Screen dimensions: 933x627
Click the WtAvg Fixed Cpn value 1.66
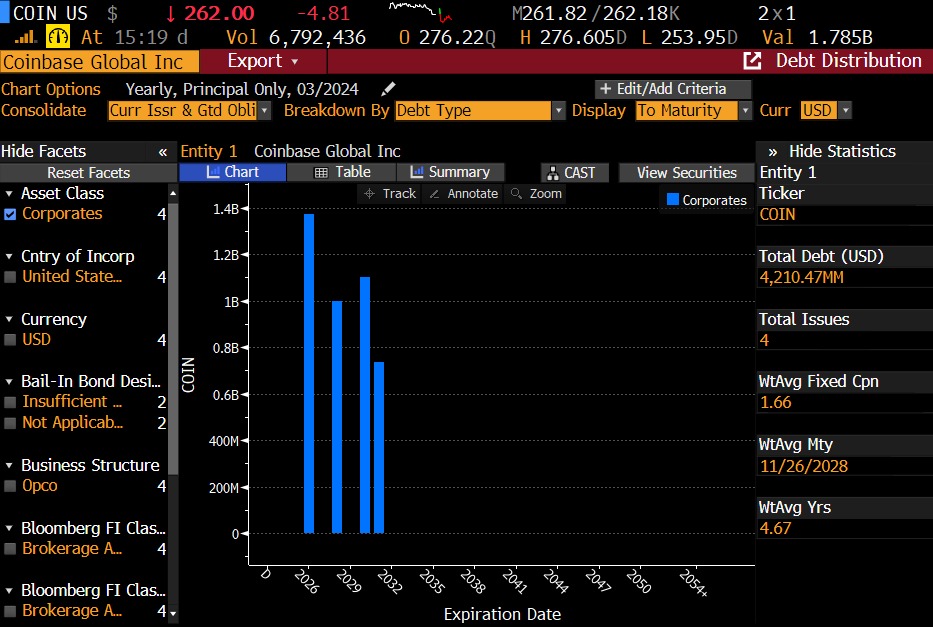coord(776,403)
